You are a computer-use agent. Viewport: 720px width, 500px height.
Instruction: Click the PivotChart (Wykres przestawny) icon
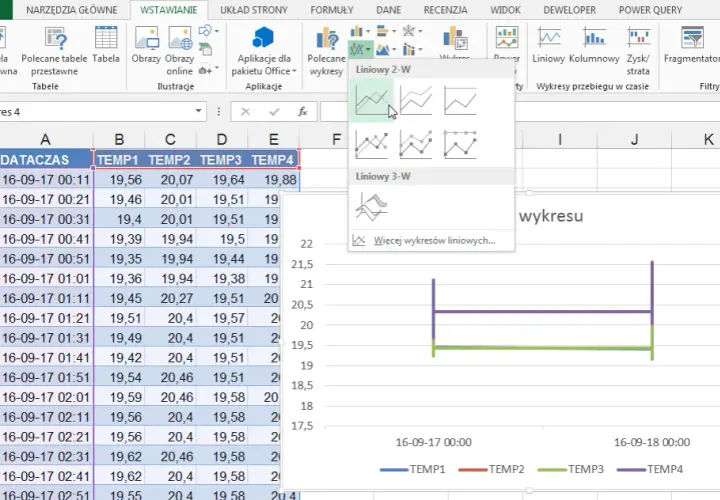tap(455, 38)
